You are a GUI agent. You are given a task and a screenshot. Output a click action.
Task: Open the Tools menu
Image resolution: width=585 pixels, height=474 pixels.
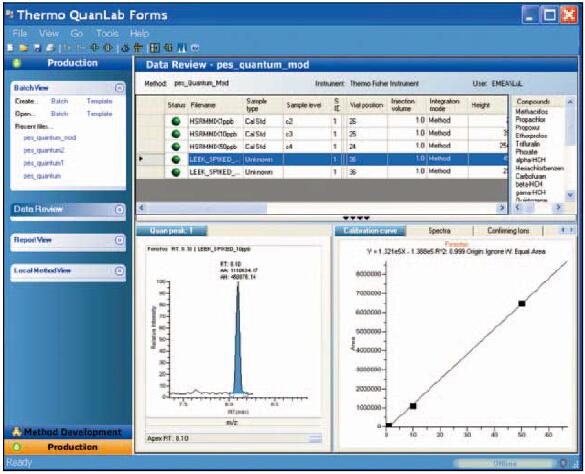107,34
